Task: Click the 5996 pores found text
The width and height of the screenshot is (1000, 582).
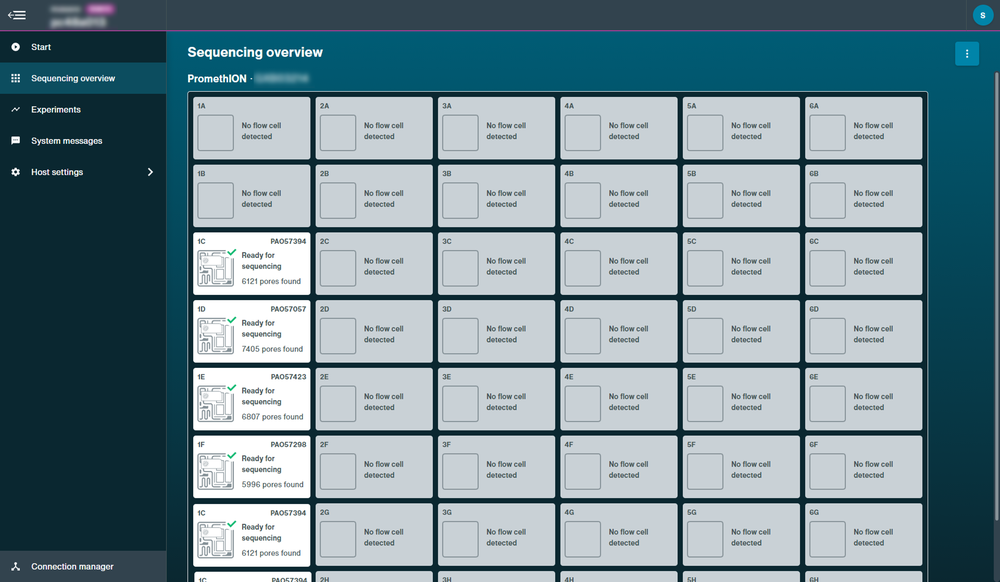Action: click(x=272, y=484)
